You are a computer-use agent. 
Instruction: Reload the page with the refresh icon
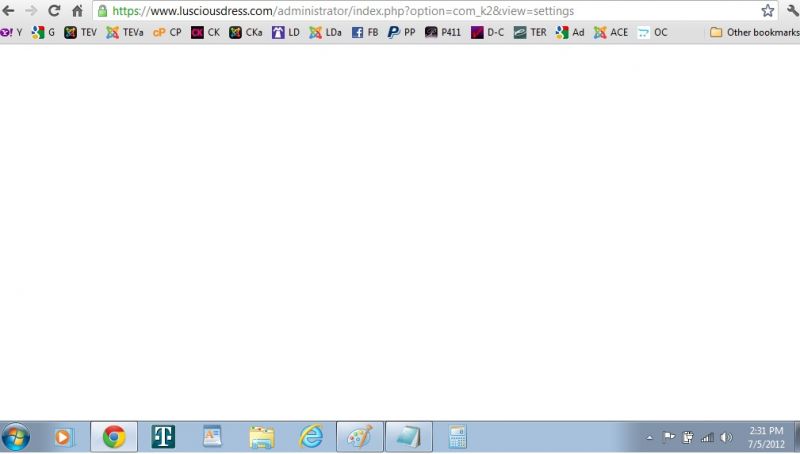[x=54, y=11]
